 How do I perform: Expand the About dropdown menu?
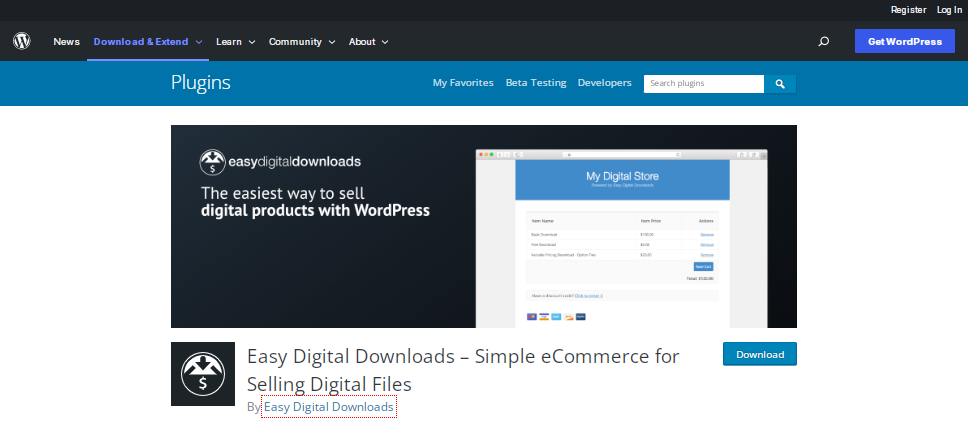pos(369,41)
